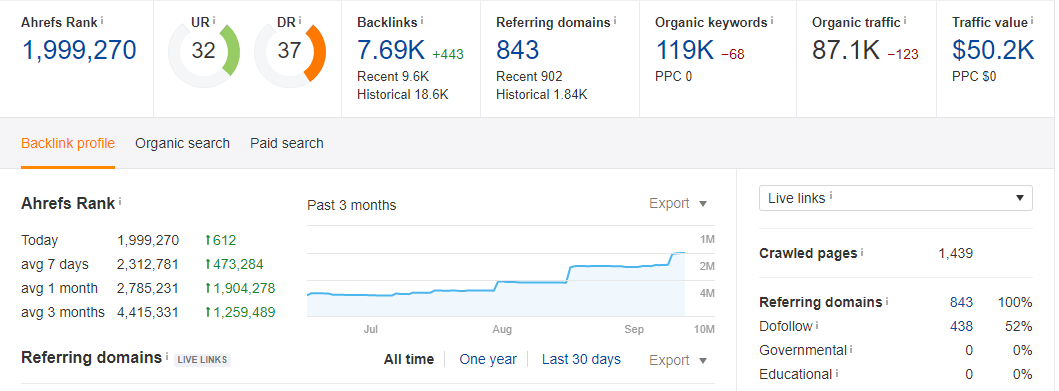Click 'Past 3 months' chart label
1059x391 pixels.
tap(352, 205)
